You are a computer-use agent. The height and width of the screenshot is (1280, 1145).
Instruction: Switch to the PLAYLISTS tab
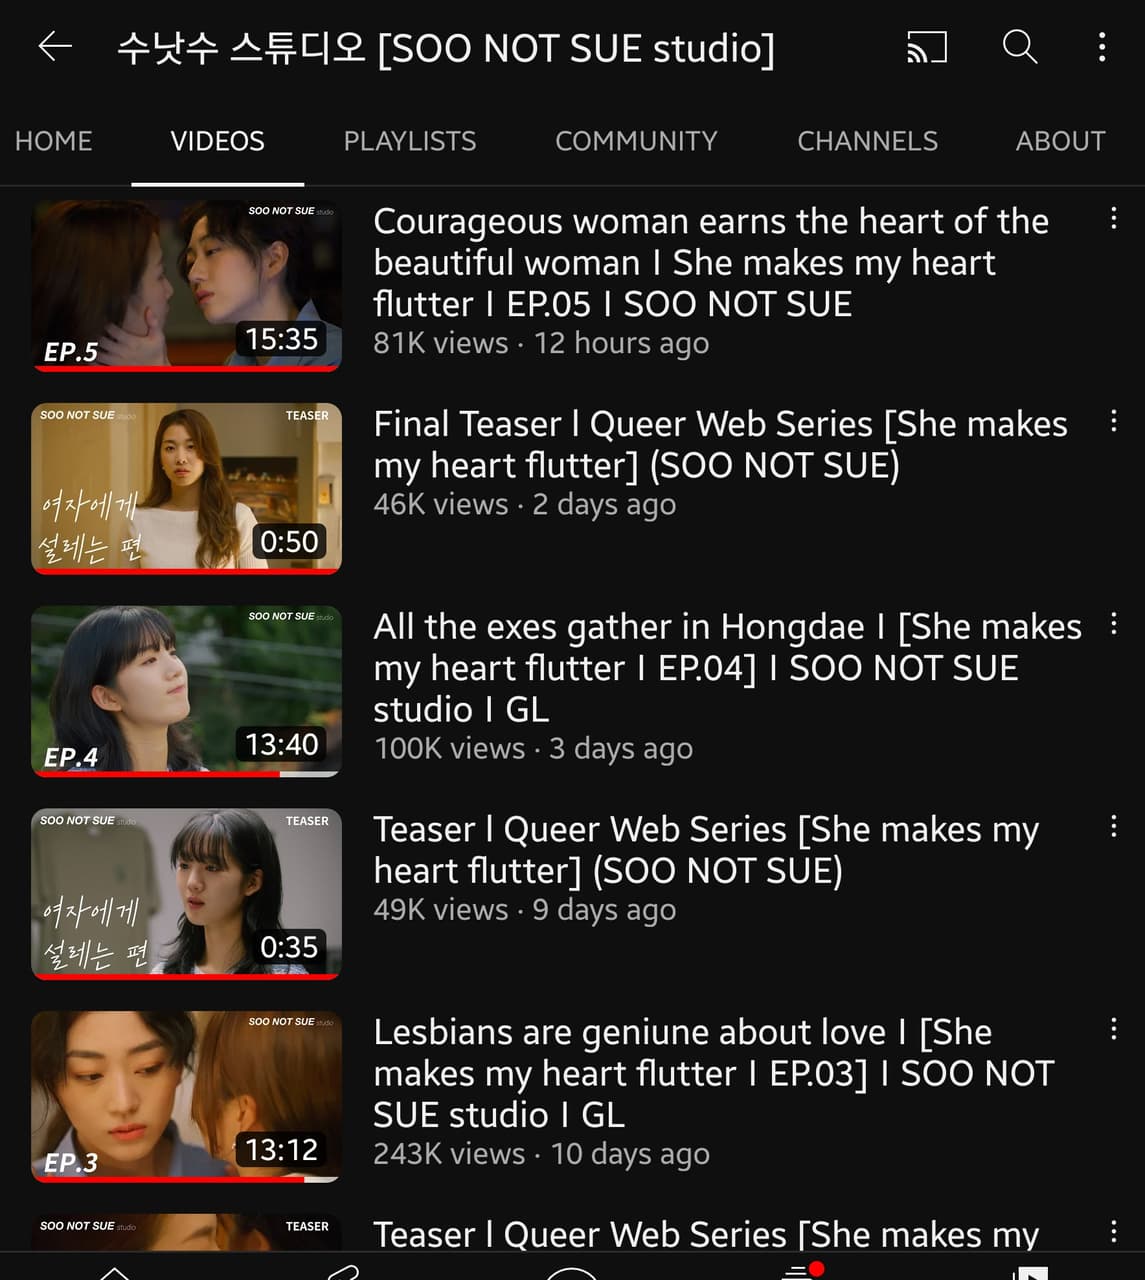(x=410, y=141)
